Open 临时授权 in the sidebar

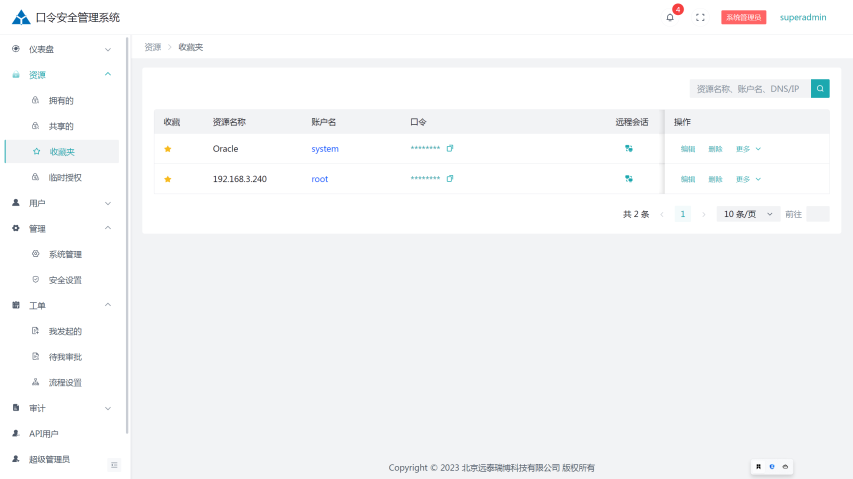(64, 177)
